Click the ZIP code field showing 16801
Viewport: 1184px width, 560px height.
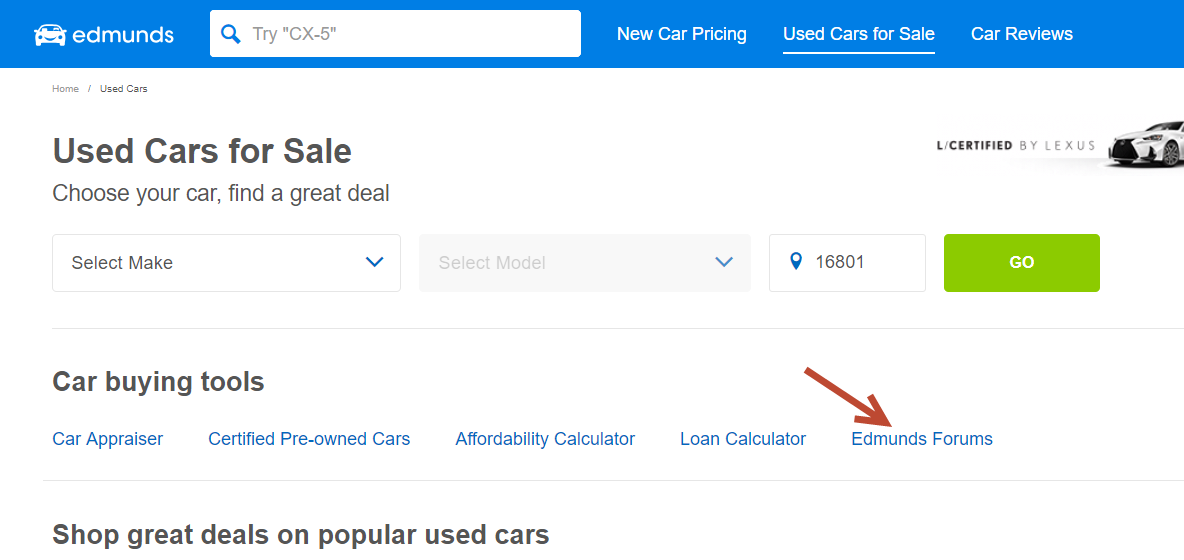coord(847,263)
